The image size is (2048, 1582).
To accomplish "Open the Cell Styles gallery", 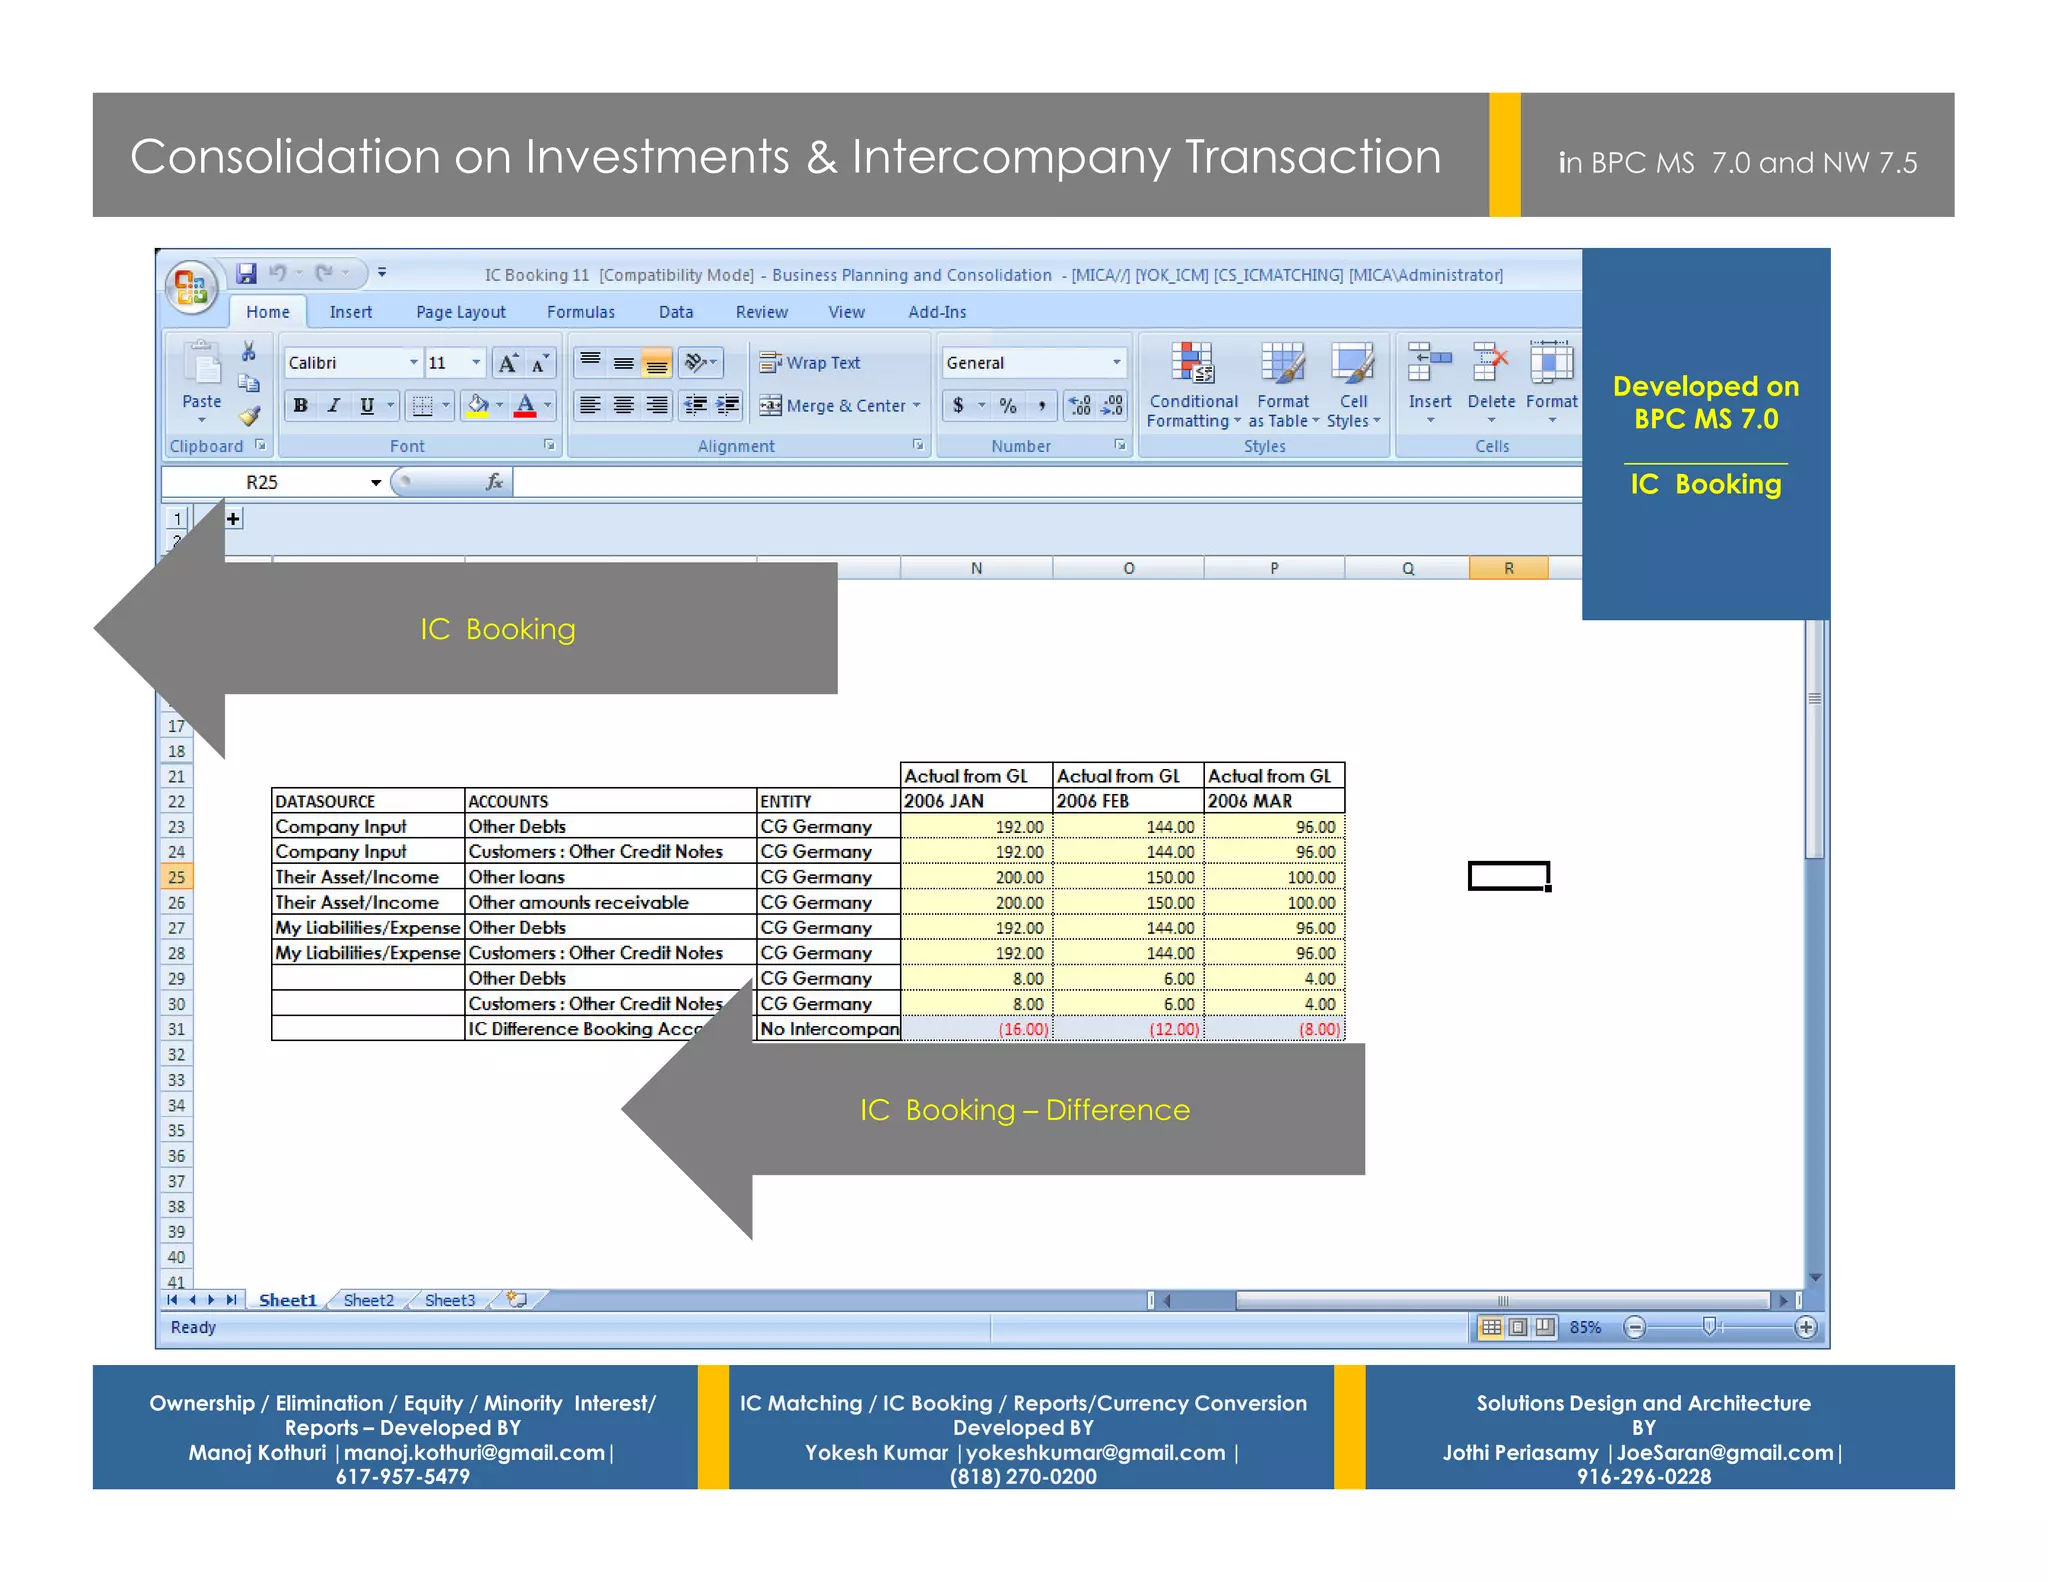I will (1353, 385).
